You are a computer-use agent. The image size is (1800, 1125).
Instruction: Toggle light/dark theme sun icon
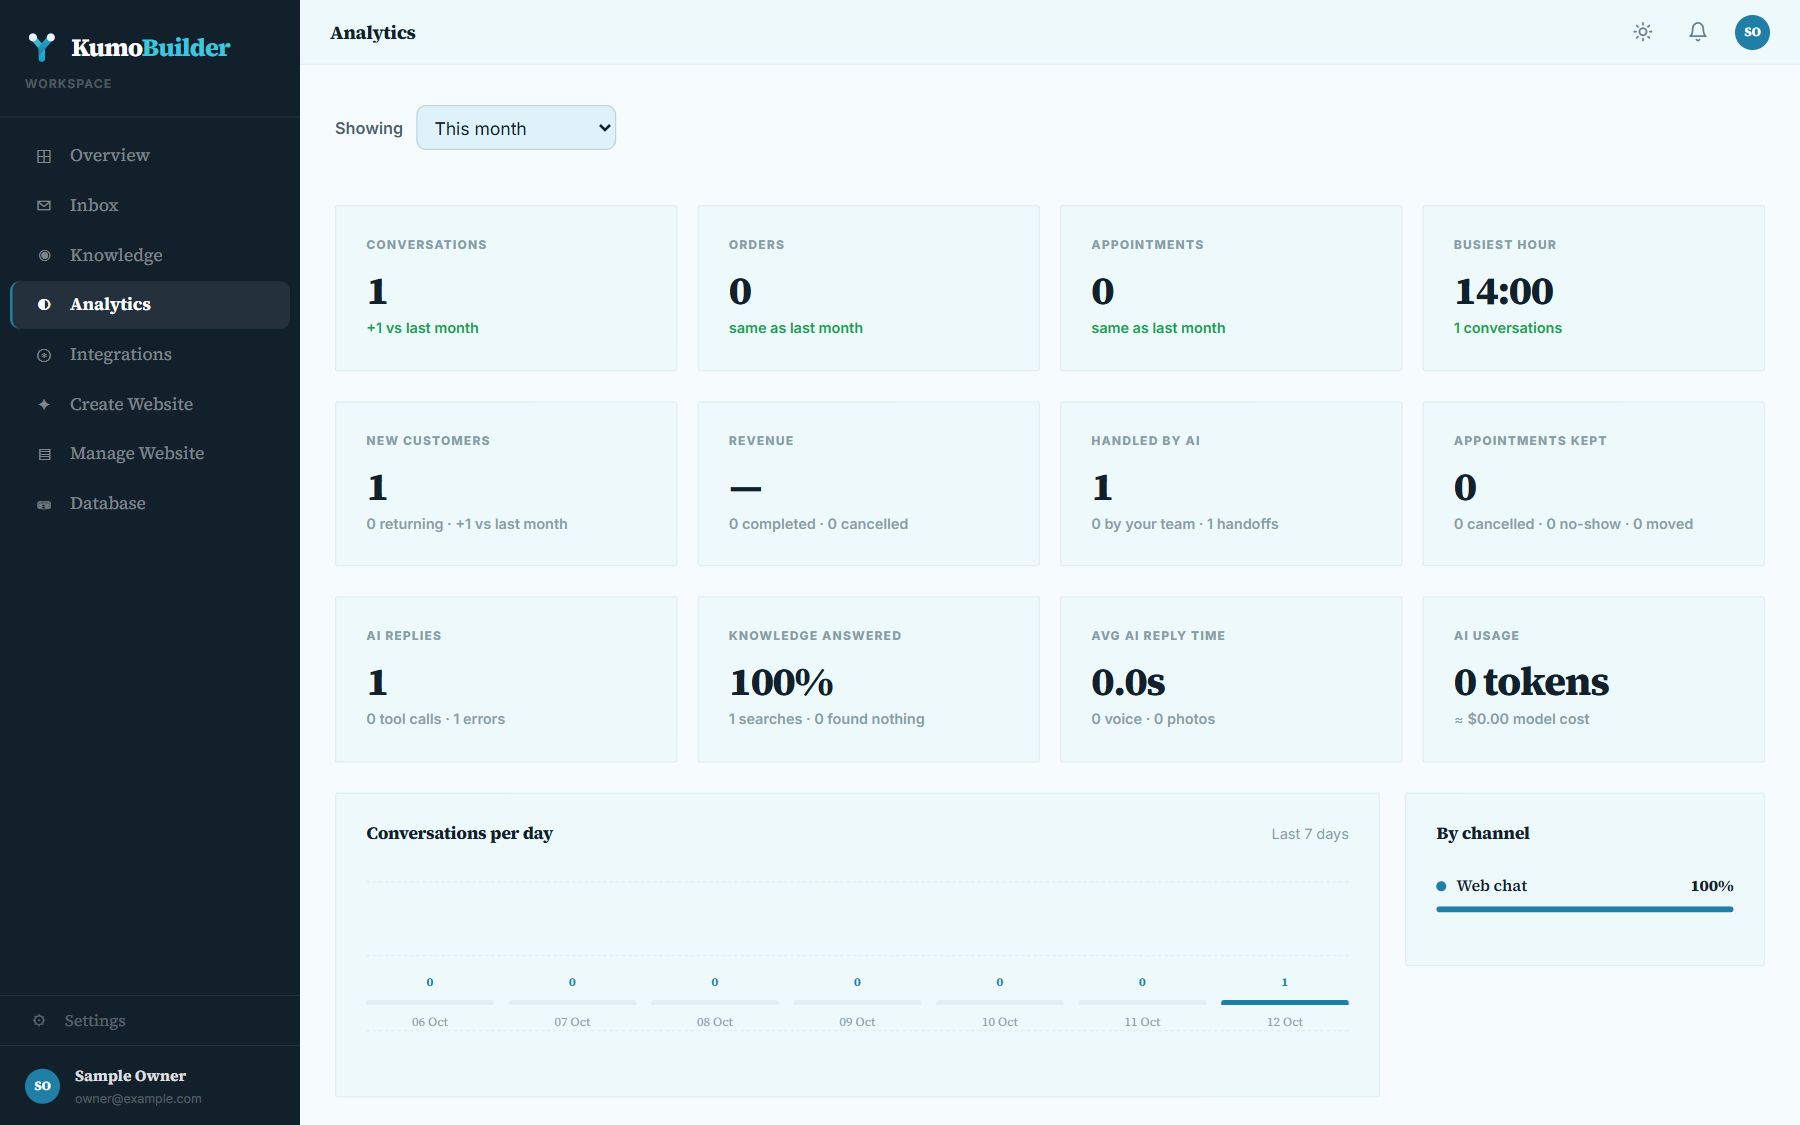point(1643,32)
